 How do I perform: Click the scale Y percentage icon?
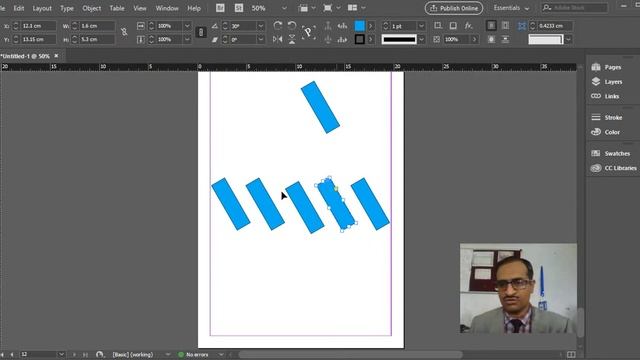140,40
